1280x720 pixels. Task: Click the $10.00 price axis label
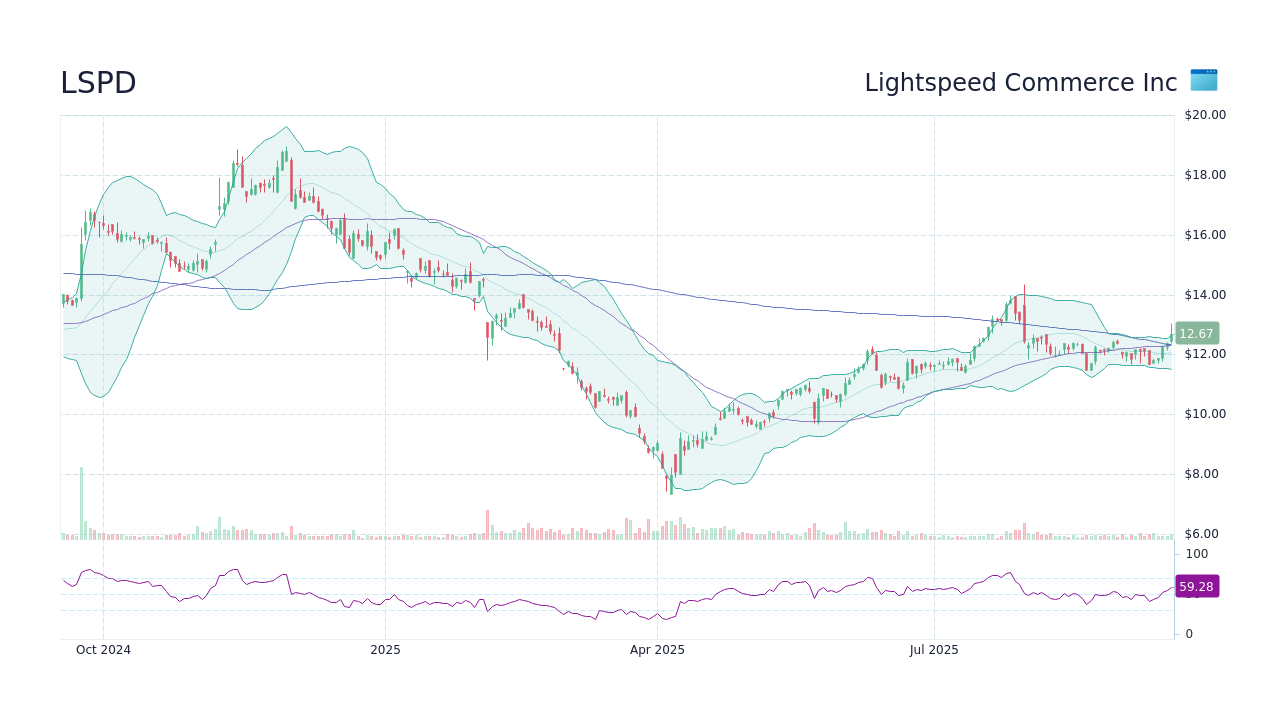1205,414
